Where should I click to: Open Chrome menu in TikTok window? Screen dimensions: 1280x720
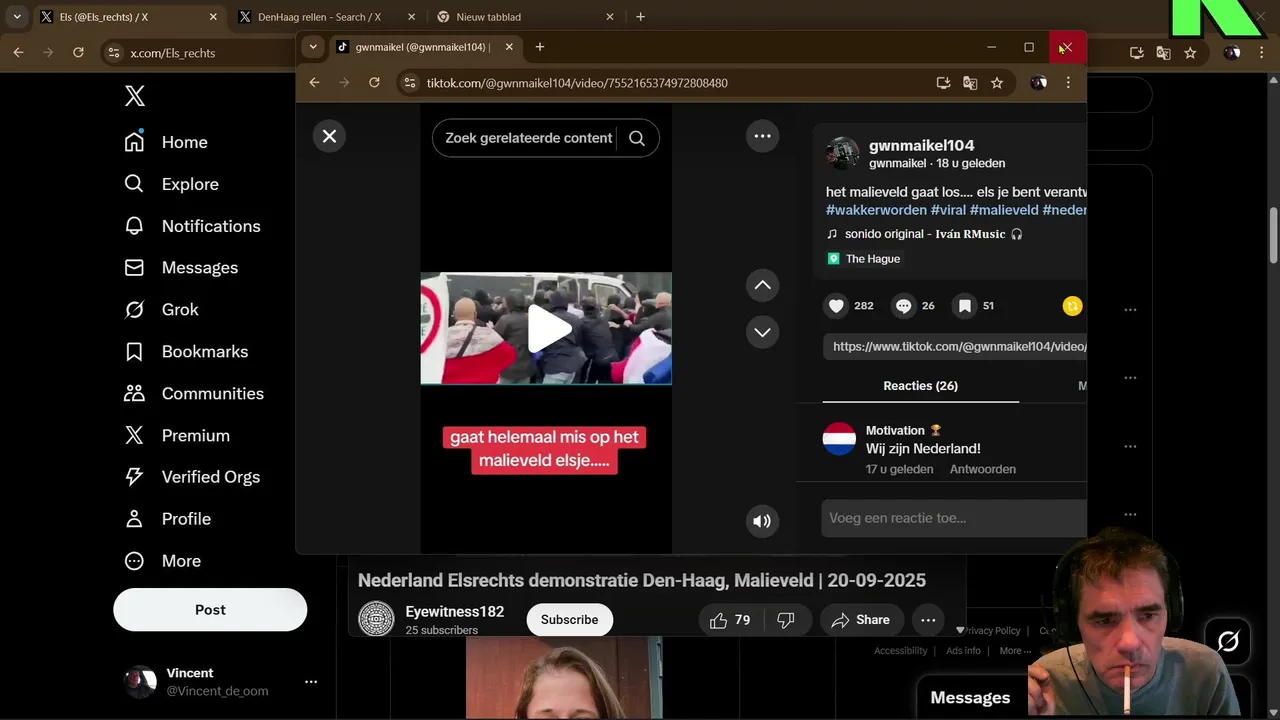(x=1068, y=83)
